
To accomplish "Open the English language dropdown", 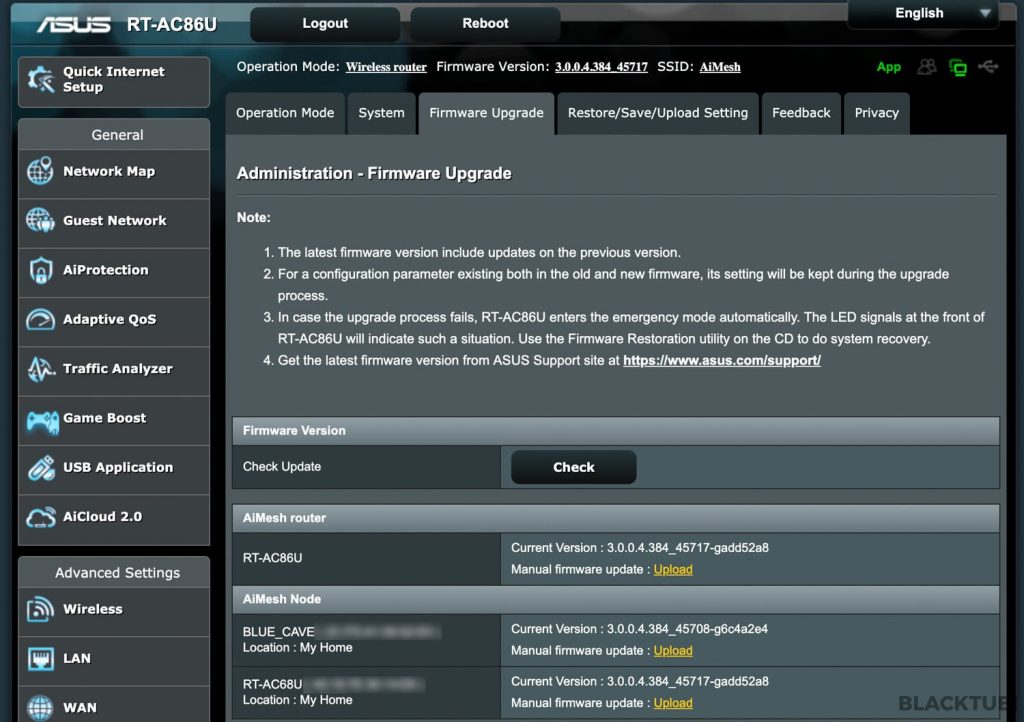I will pos(923,14).
